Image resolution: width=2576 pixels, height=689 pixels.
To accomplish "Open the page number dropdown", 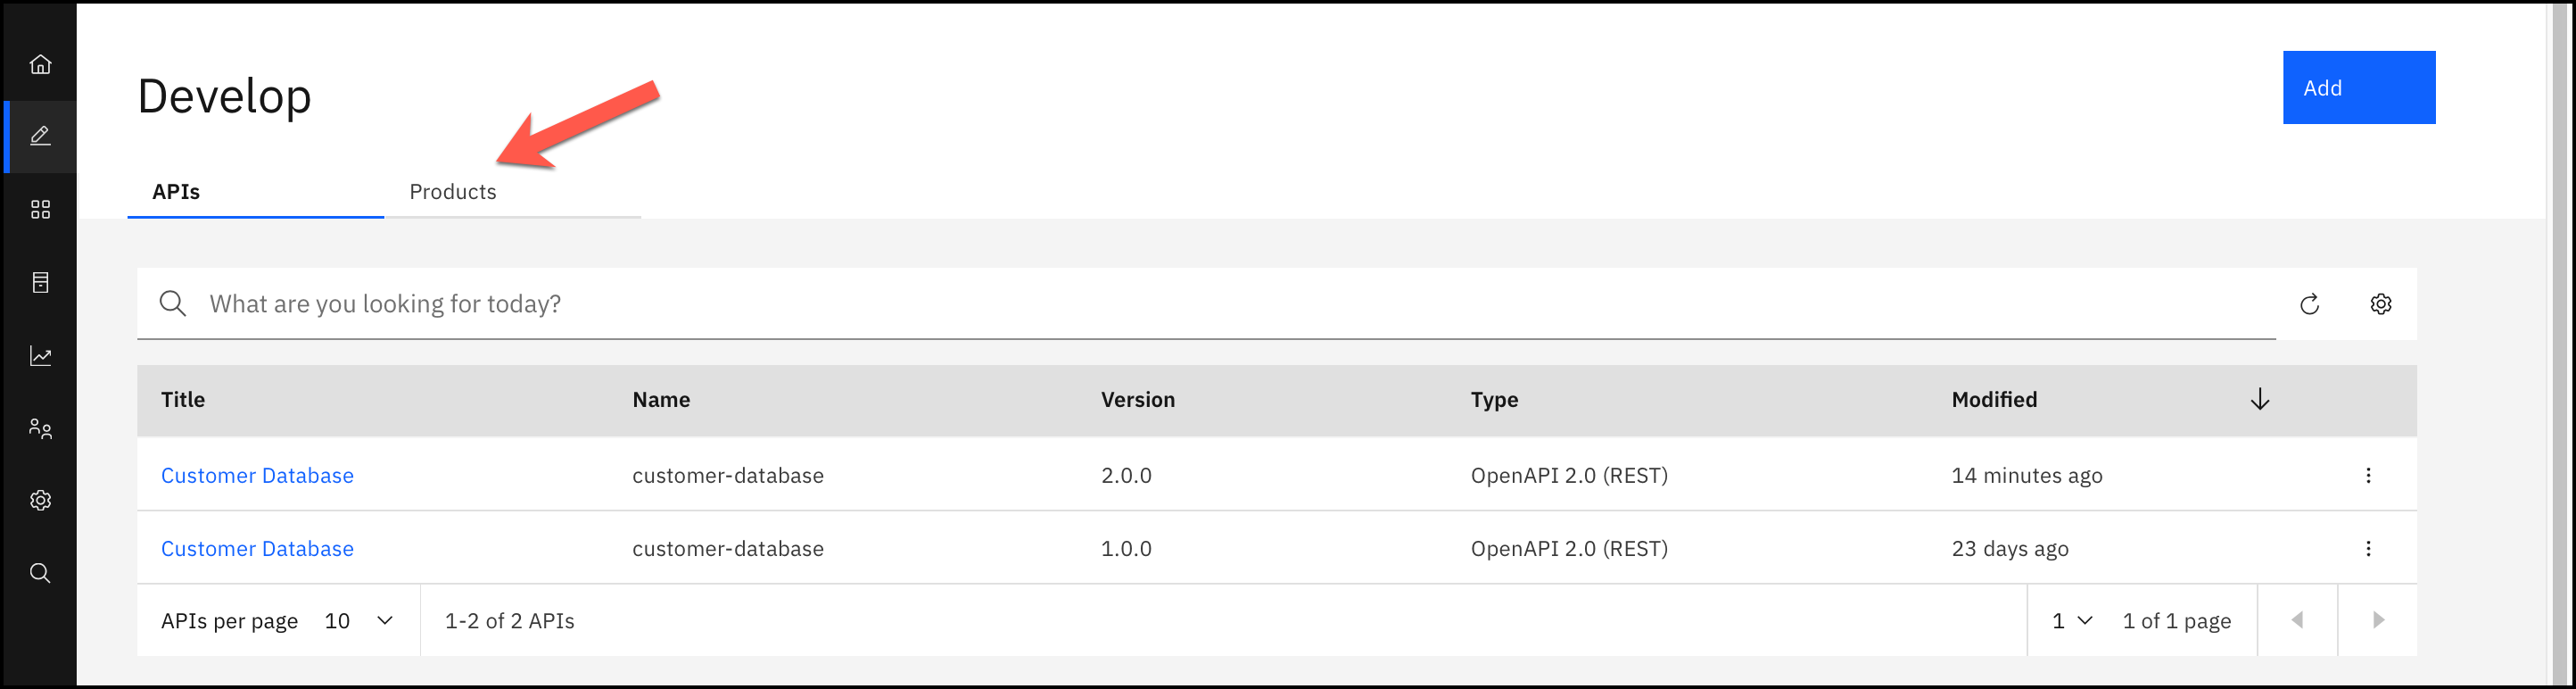I will [2071, 621].
